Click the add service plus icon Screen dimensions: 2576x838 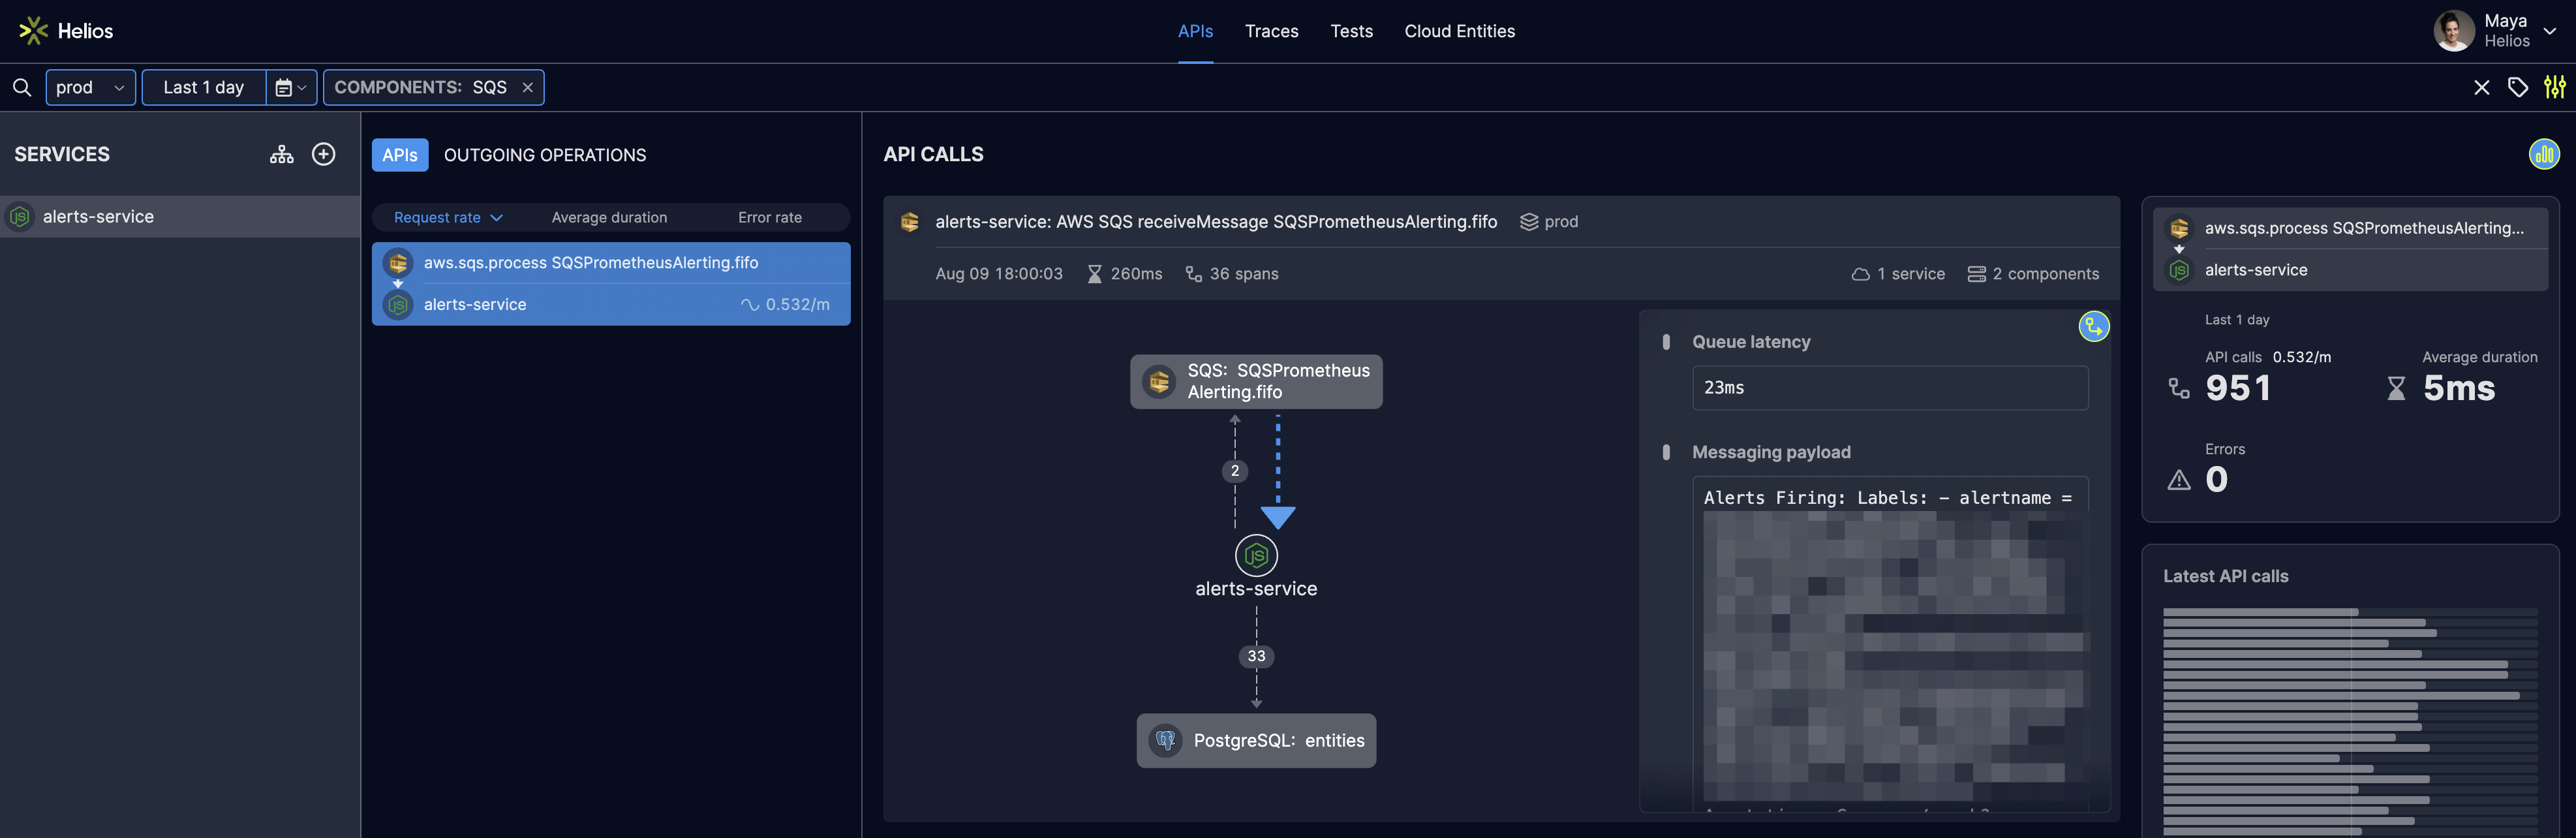tap(323, 154)
